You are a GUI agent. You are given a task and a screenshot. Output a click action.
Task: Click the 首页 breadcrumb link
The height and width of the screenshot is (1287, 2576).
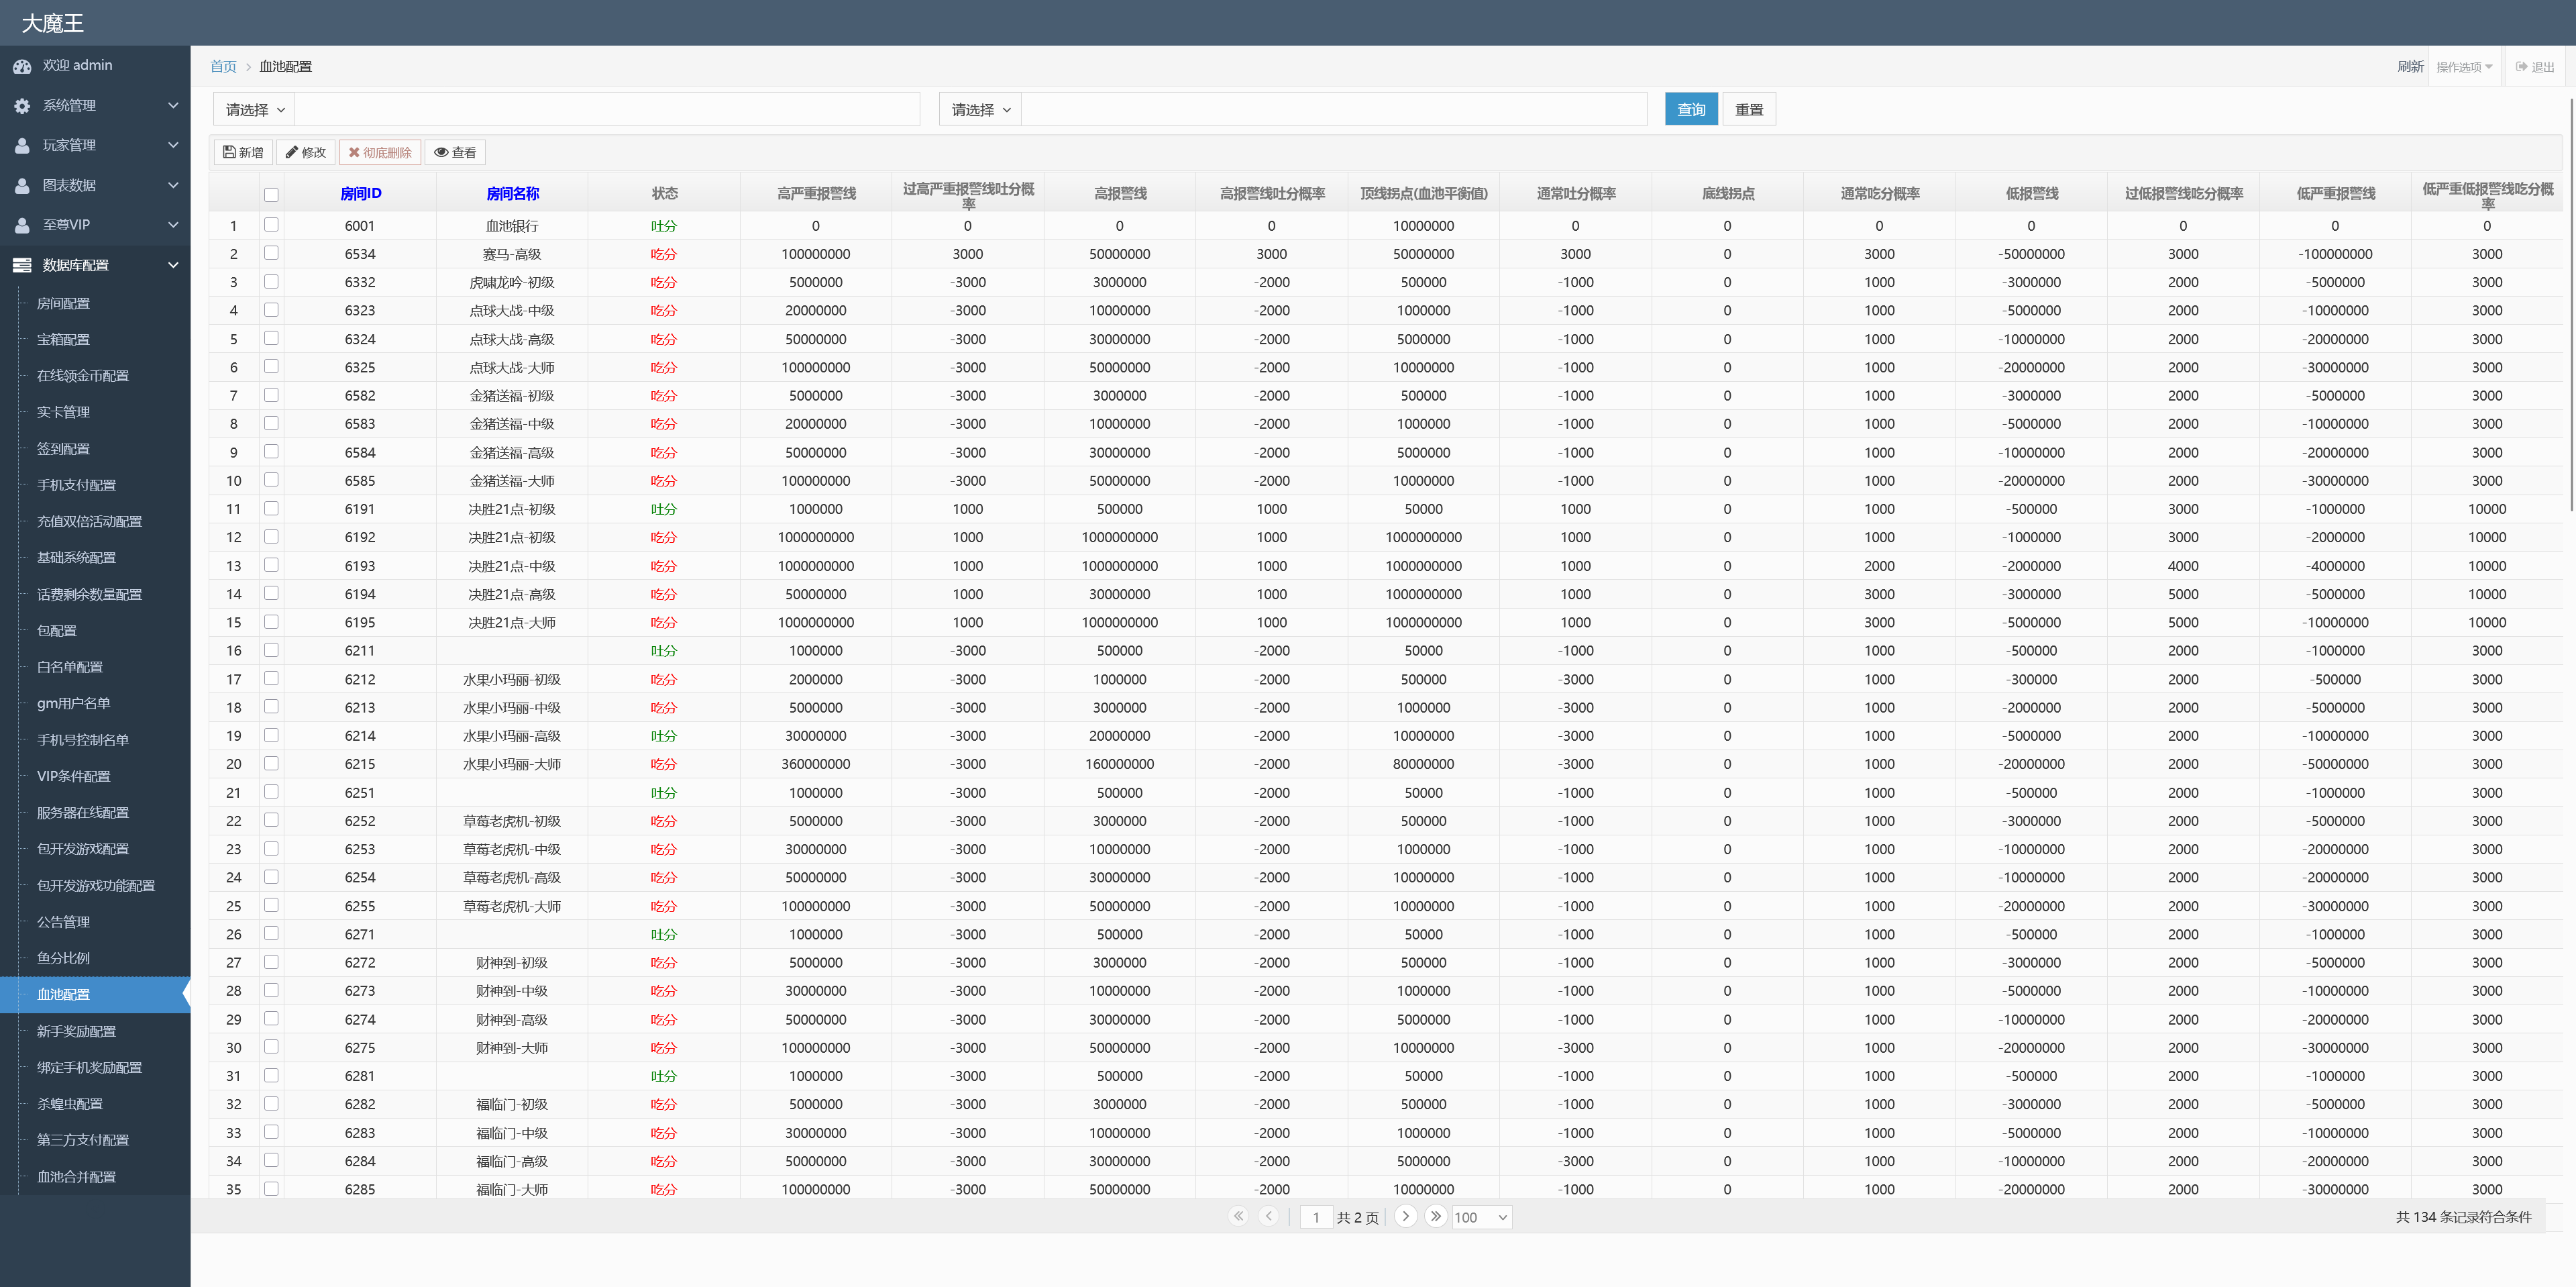click(x=223, y=67)
